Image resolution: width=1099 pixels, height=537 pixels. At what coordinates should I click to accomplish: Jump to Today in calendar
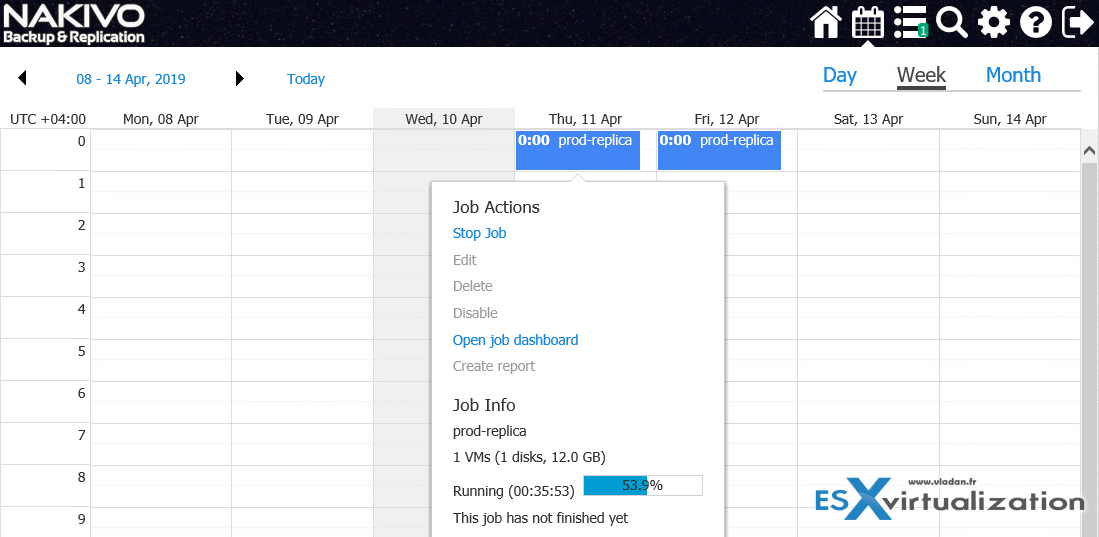[305, 79]
